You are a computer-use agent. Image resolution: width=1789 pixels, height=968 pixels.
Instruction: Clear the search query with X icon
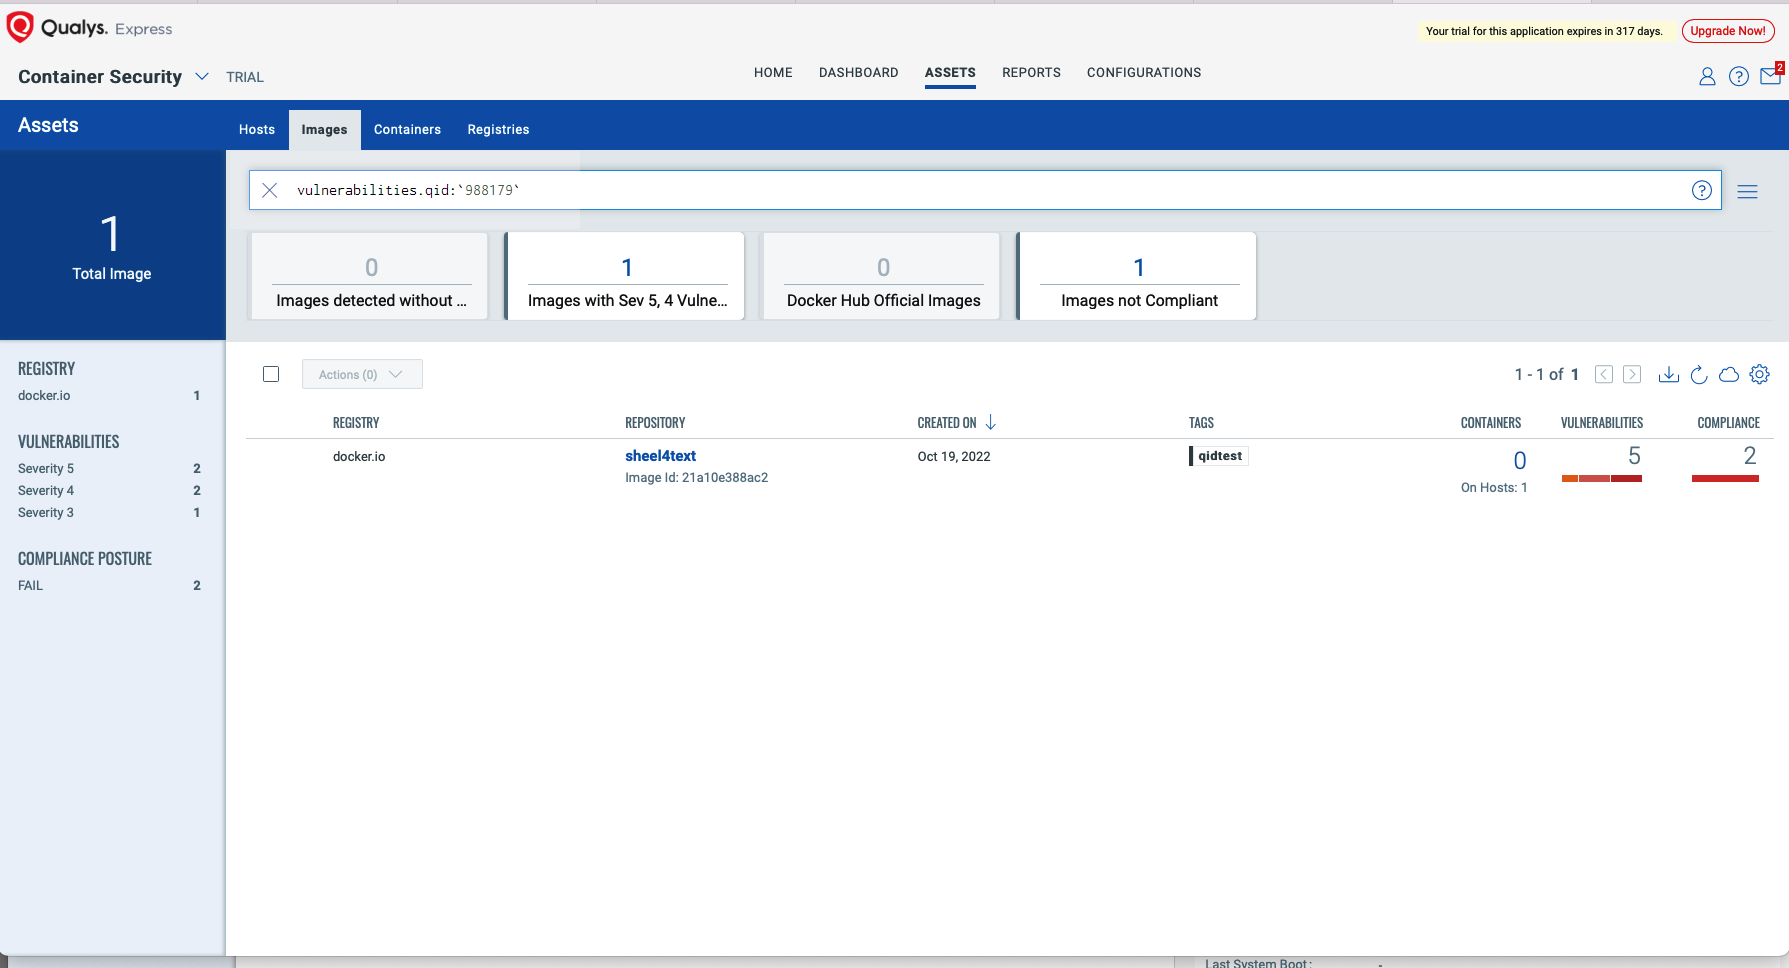pyautogui.click(x=270, y=190)
